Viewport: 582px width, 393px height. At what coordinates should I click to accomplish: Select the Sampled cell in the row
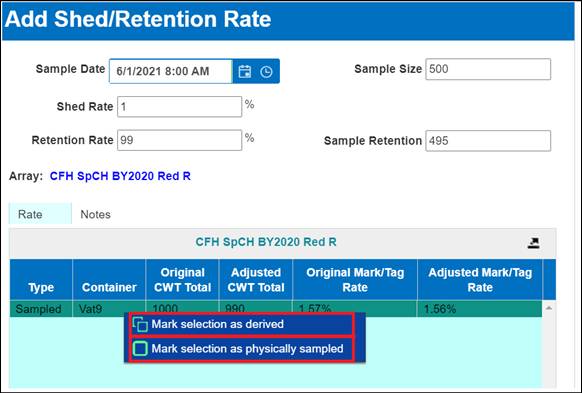41,309
